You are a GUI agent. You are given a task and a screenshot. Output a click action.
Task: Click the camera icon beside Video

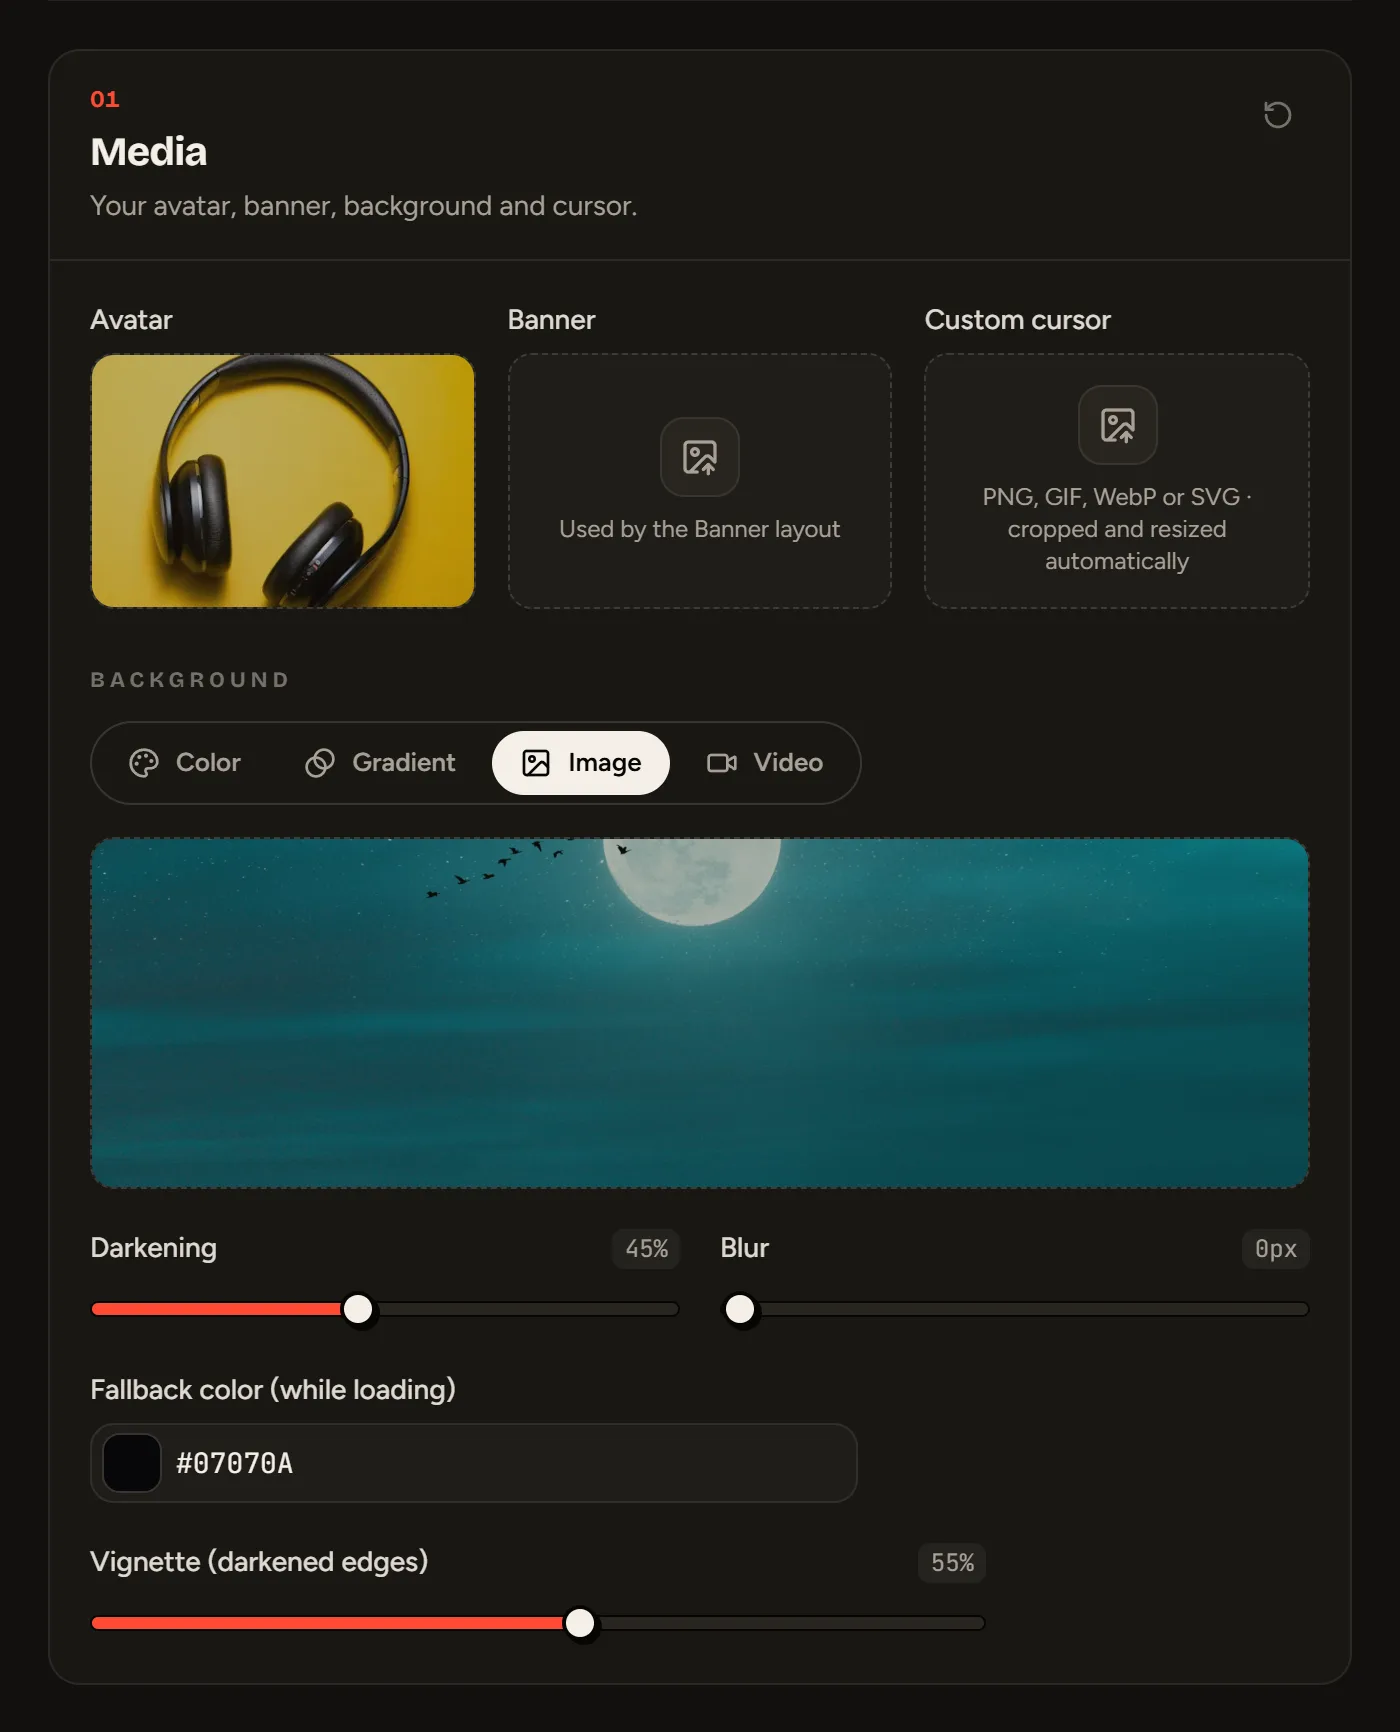(722, 763)
